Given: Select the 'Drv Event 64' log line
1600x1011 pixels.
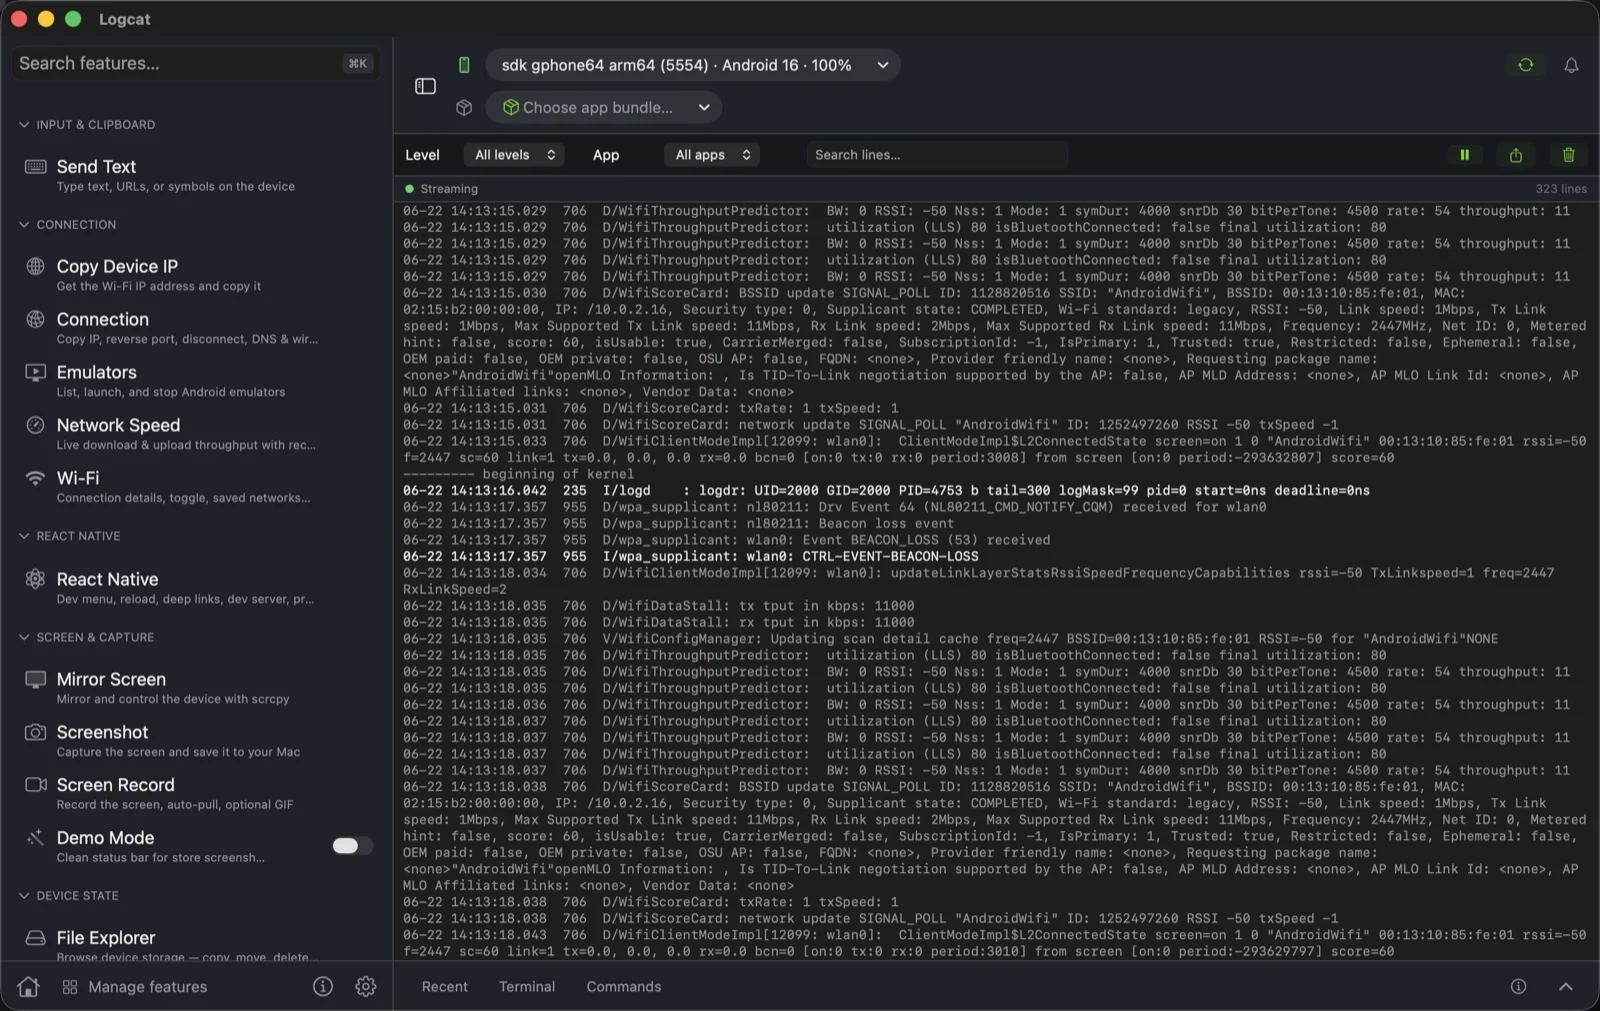Looking at the screenshot, I should [x=834, y=508].
